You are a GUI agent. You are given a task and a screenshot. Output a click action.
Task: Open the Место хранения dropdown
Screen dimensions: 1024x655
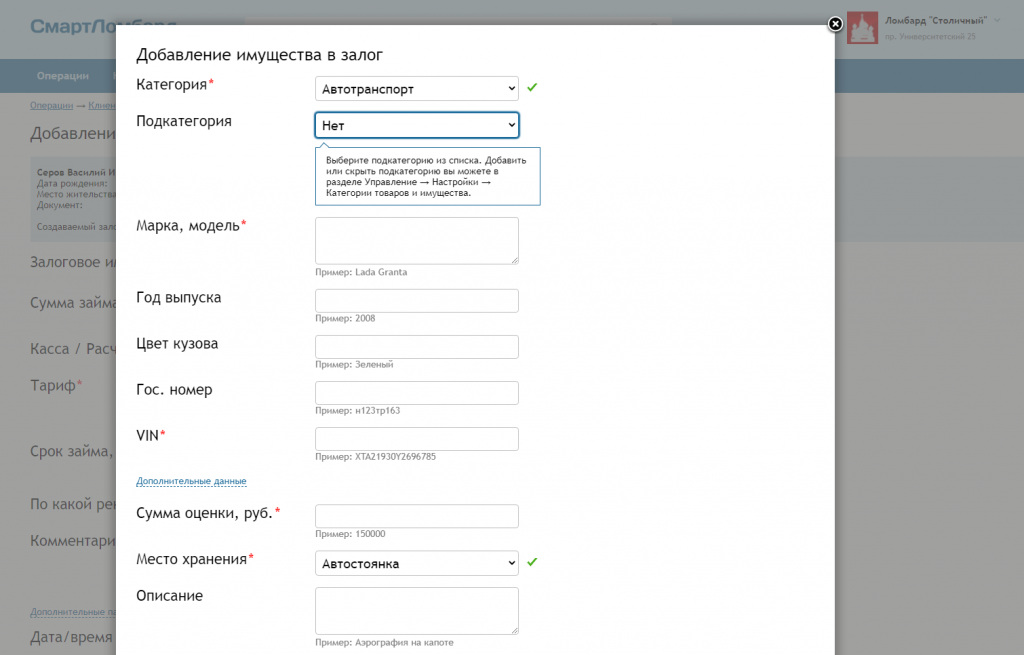(416, 563)
